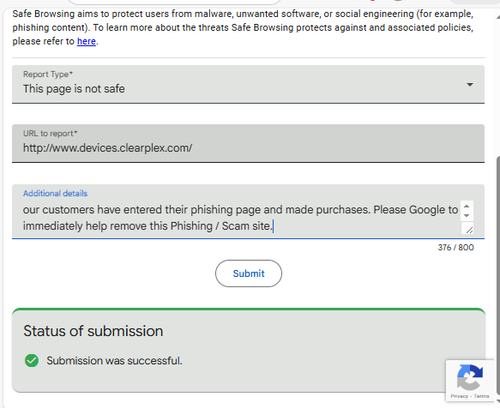Click the 376 / 800 character counter
The height and width of the screenshot is (408, 500).
pyautogui.click(x=456, y=247)
